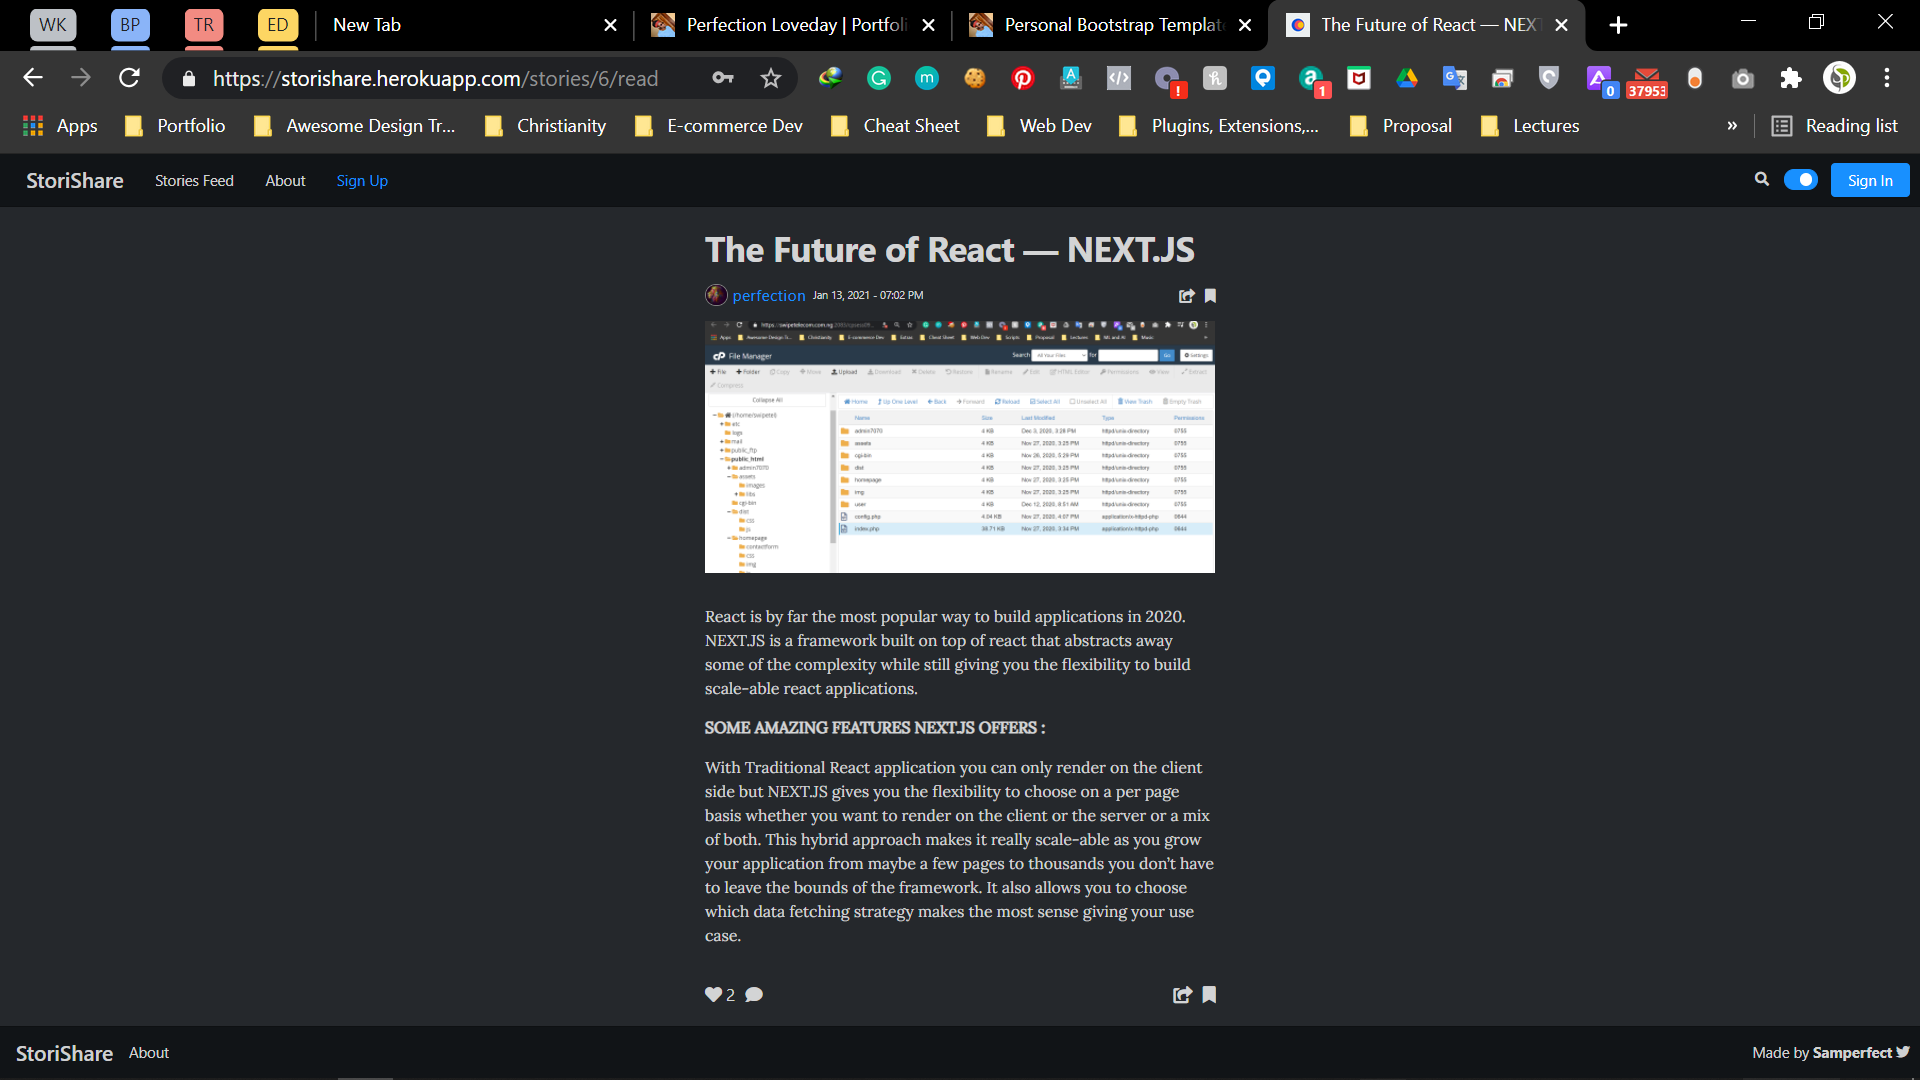
Task: Click the search icon in StoriShare navbar
Action: coord(1761,179)
